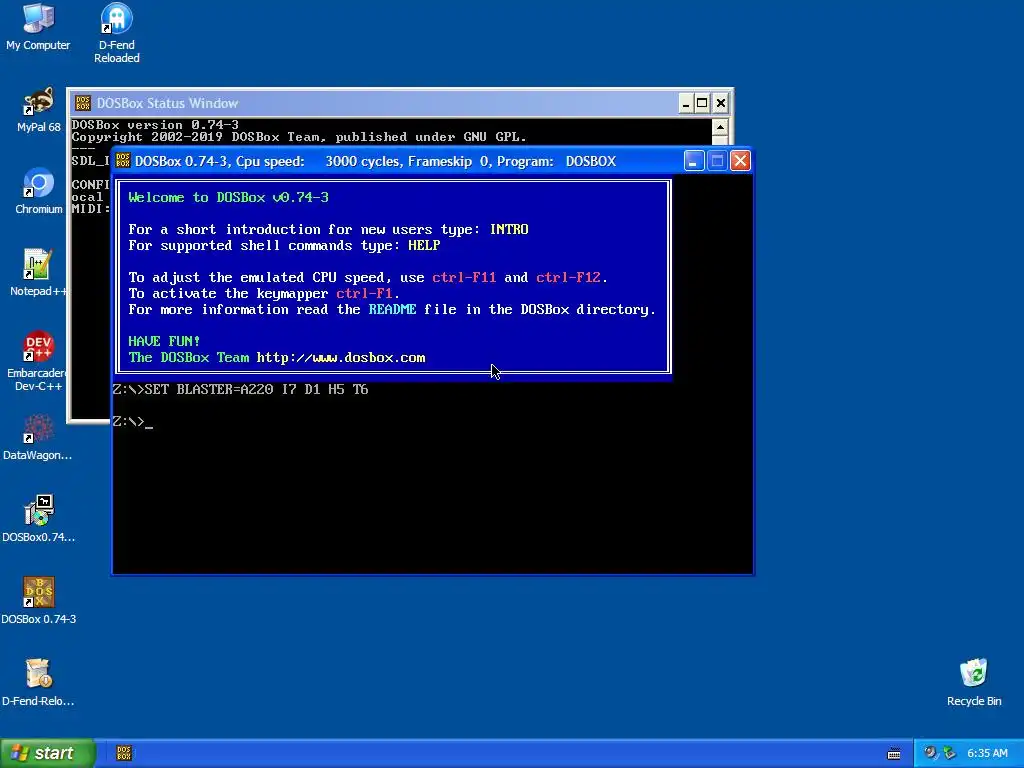1024x768 pixels.
Task: Click the Status Window scrollbar up arrow
Action: (x=720, y=127)
